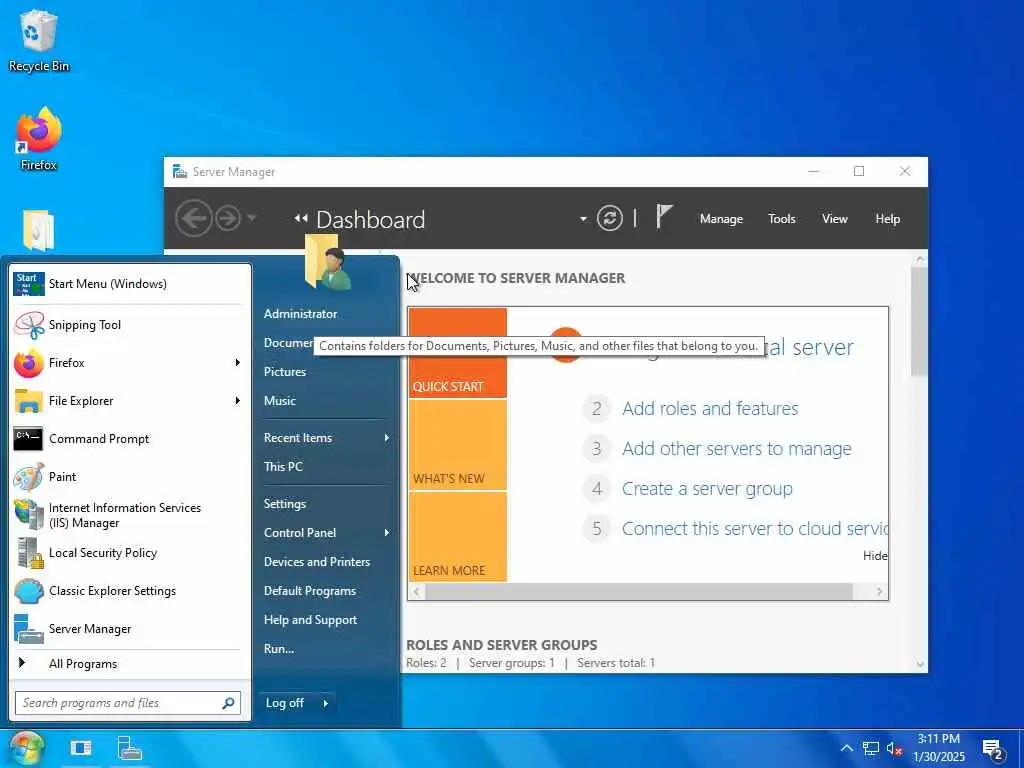1024x768 pixels.
Task: Open the Tools menu
Action: click(781, 219)
